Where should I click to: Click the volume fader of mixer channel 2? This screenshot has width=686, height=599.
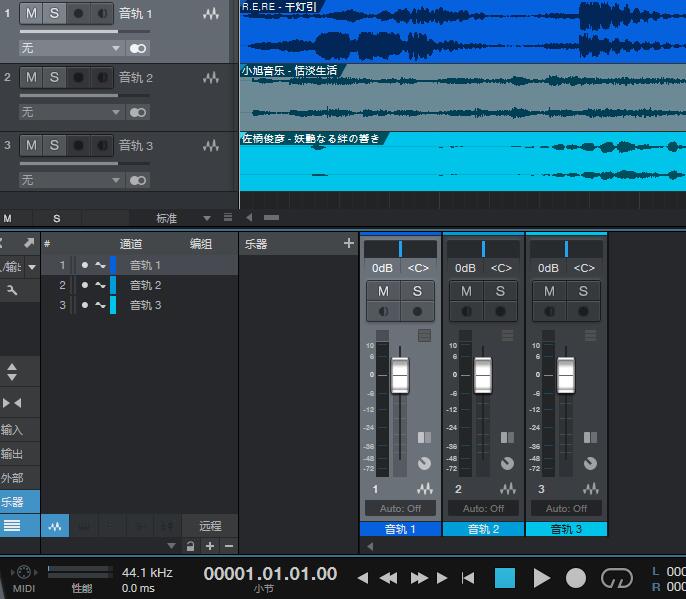(x=483, y=375)
